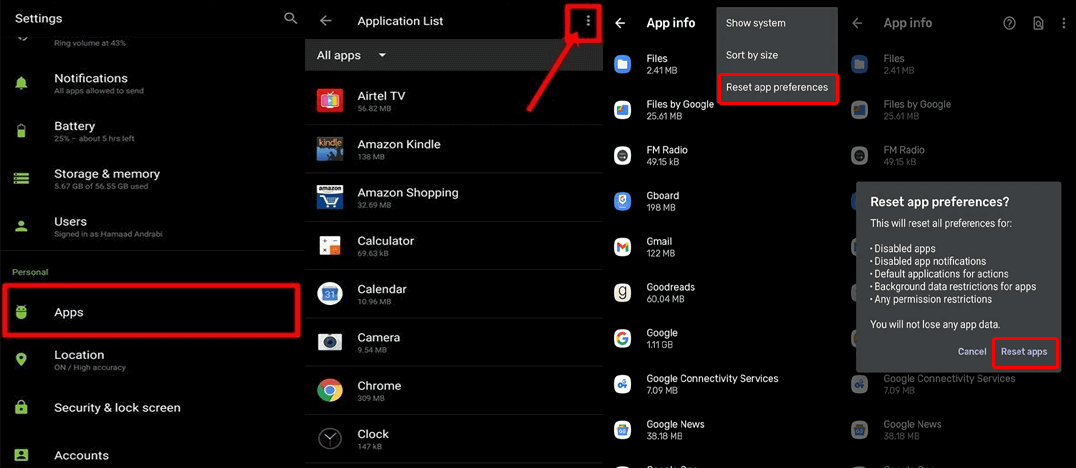Open Battery via its battery icon

(x=21, y=131)
